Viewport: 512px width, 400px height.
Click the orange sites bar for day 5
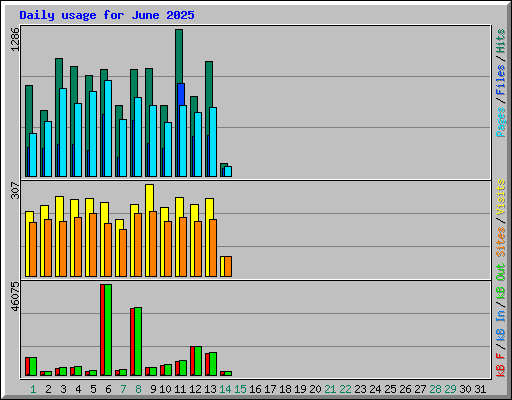click(x=93, y=245)
